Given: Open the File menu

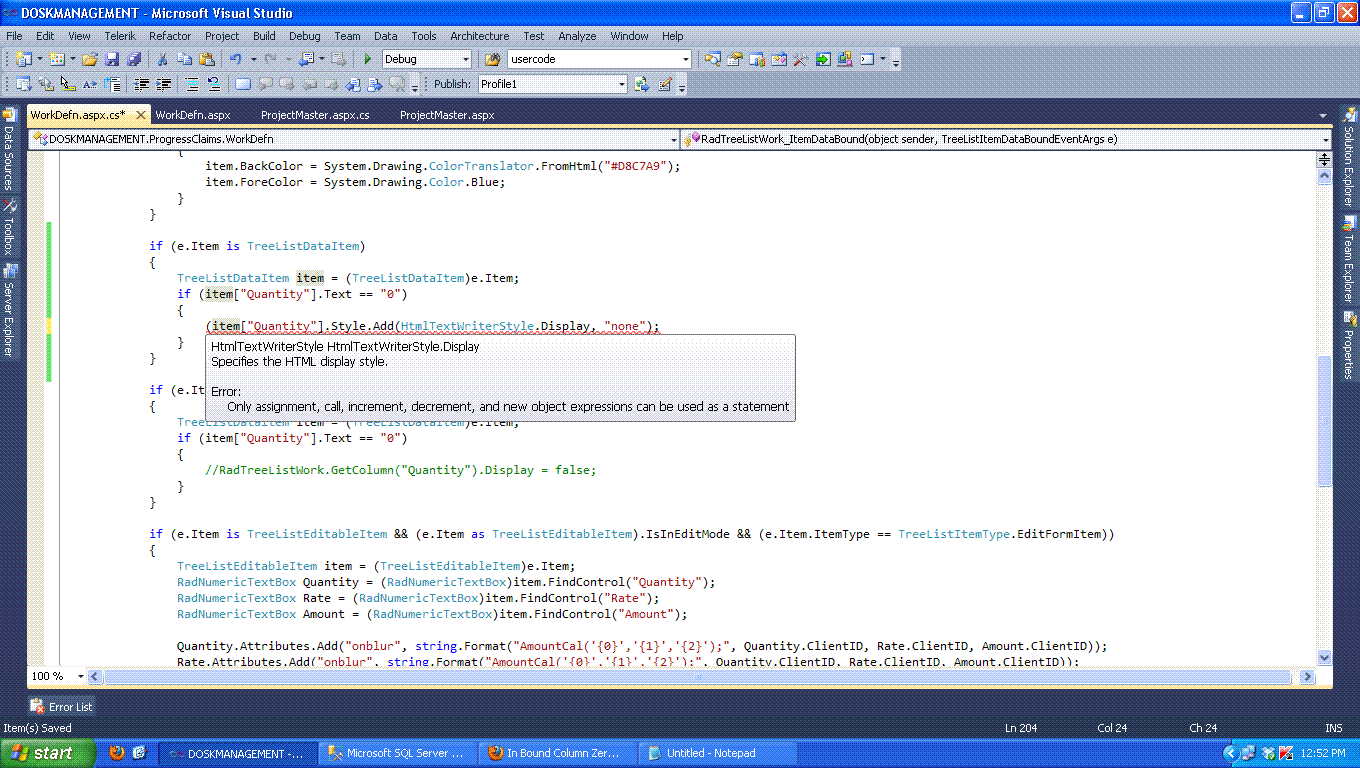Looking at the screenshot, I should (x=14, y=36).
